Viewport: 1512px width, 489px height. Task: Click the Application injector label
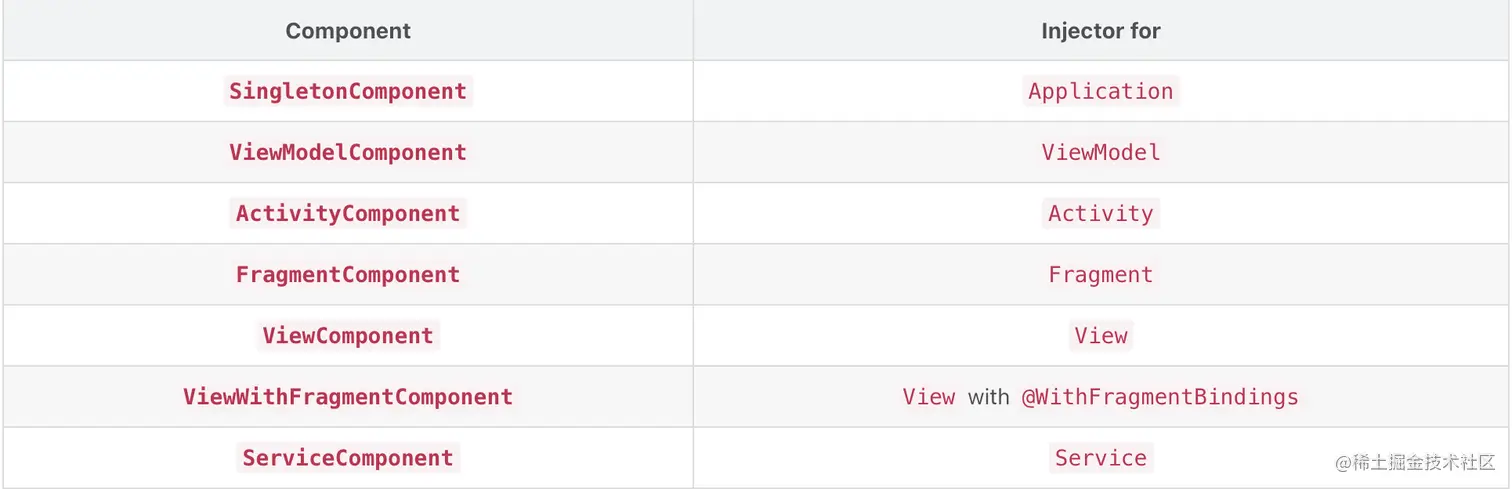pos(1100,91)
